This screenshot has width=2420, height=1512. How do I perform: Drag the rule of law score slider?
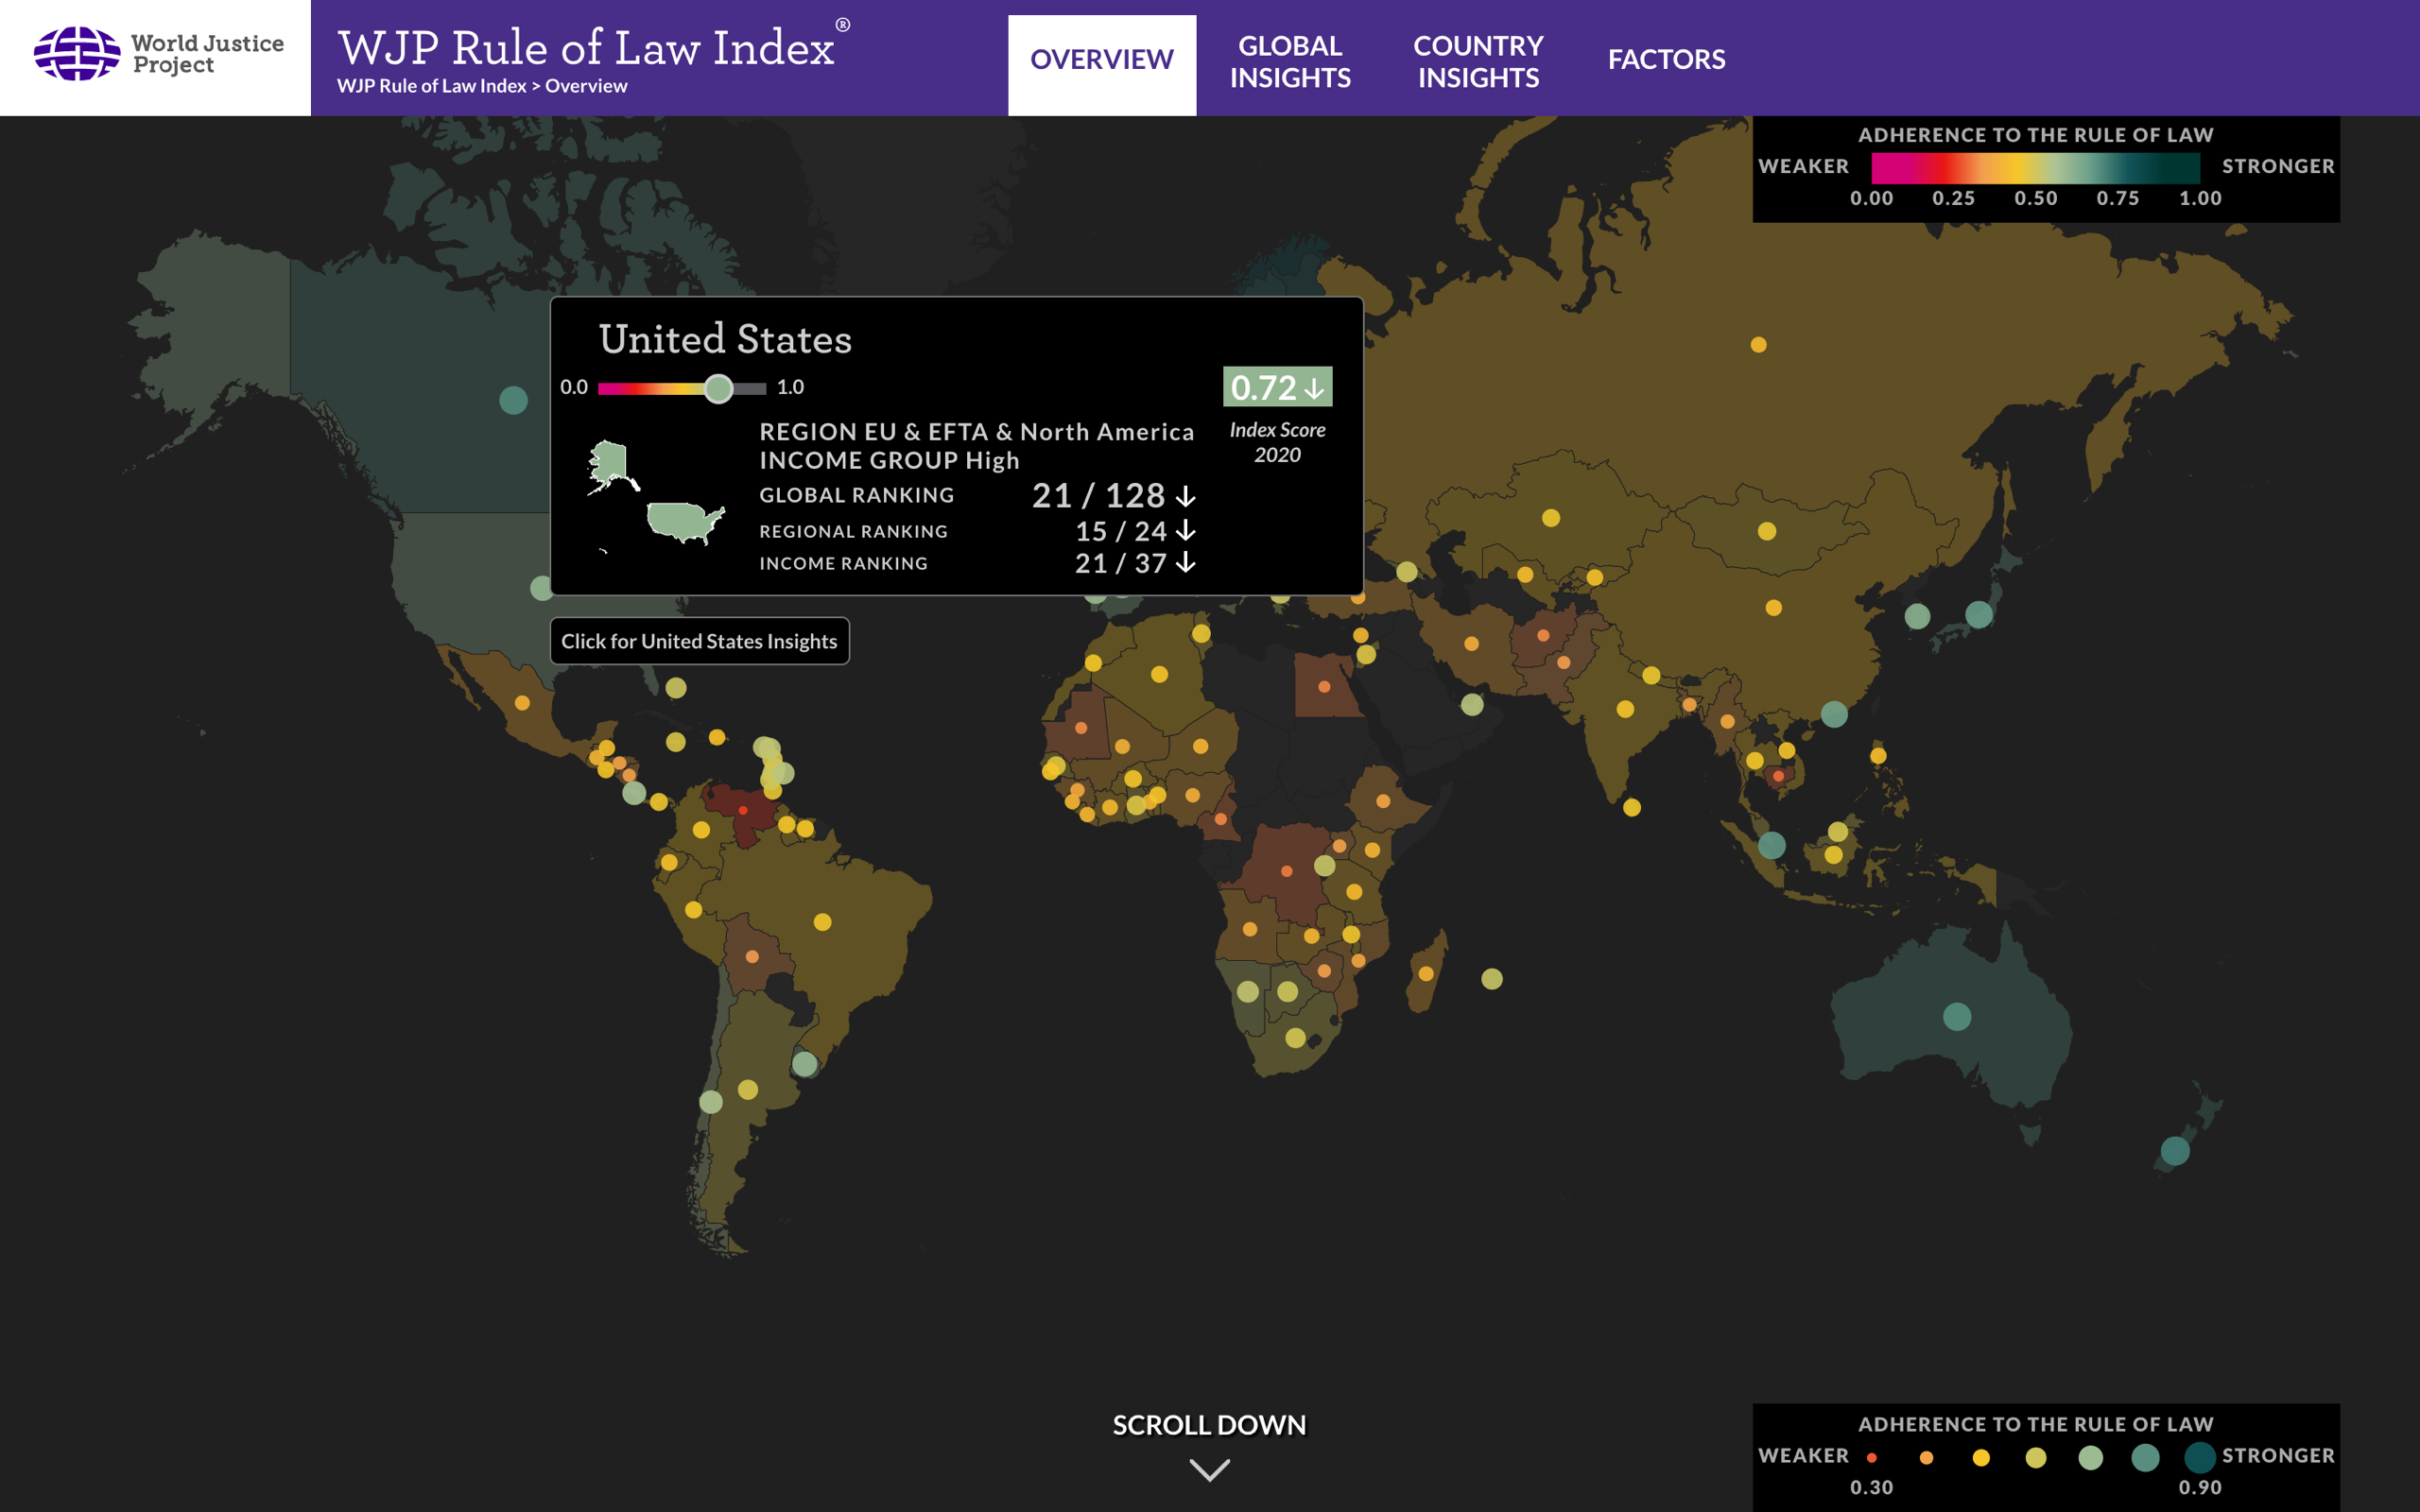(x=716, y=387)
